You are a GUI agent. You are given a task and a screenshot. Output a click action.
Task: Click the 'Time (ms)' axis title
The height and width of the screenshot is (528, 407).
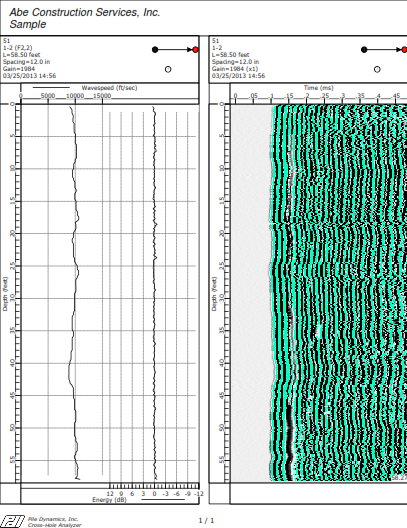318,88
